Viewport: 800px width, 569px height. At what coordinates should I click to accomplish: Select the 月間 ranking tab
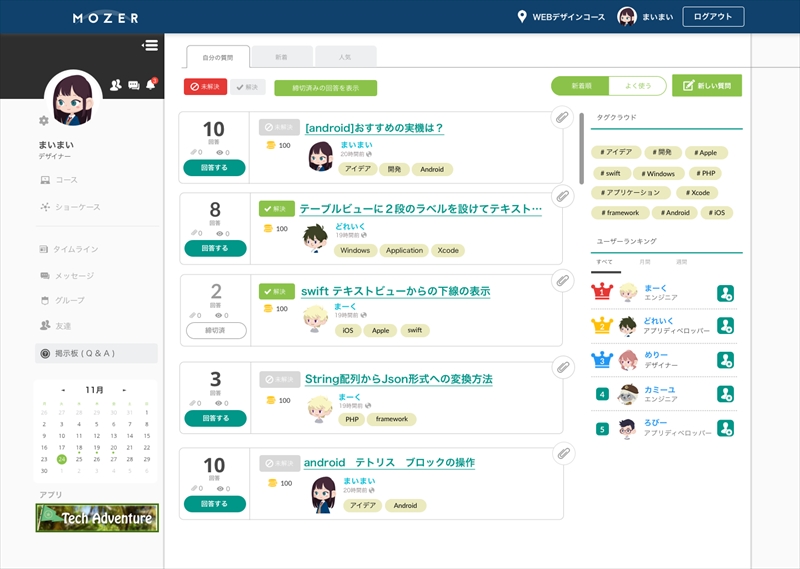click(x=643, y=260)
